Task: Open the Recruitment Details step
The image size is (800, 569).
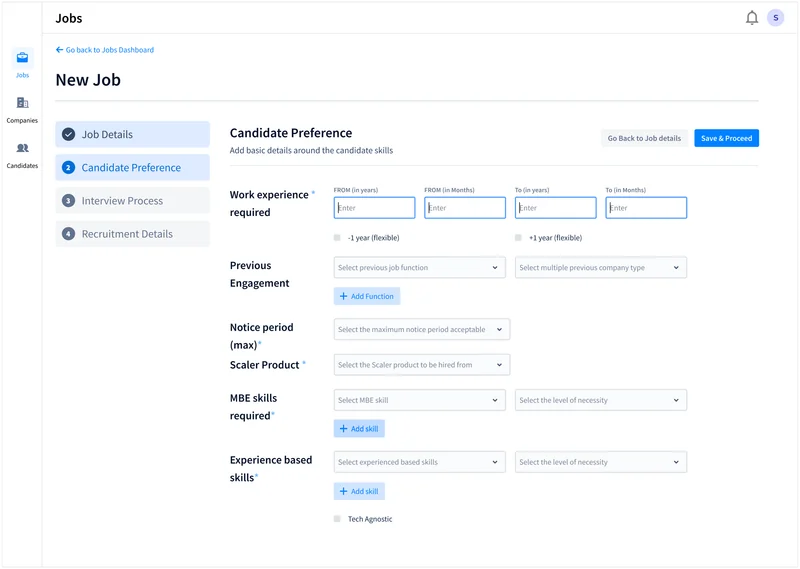Action: 132,234
